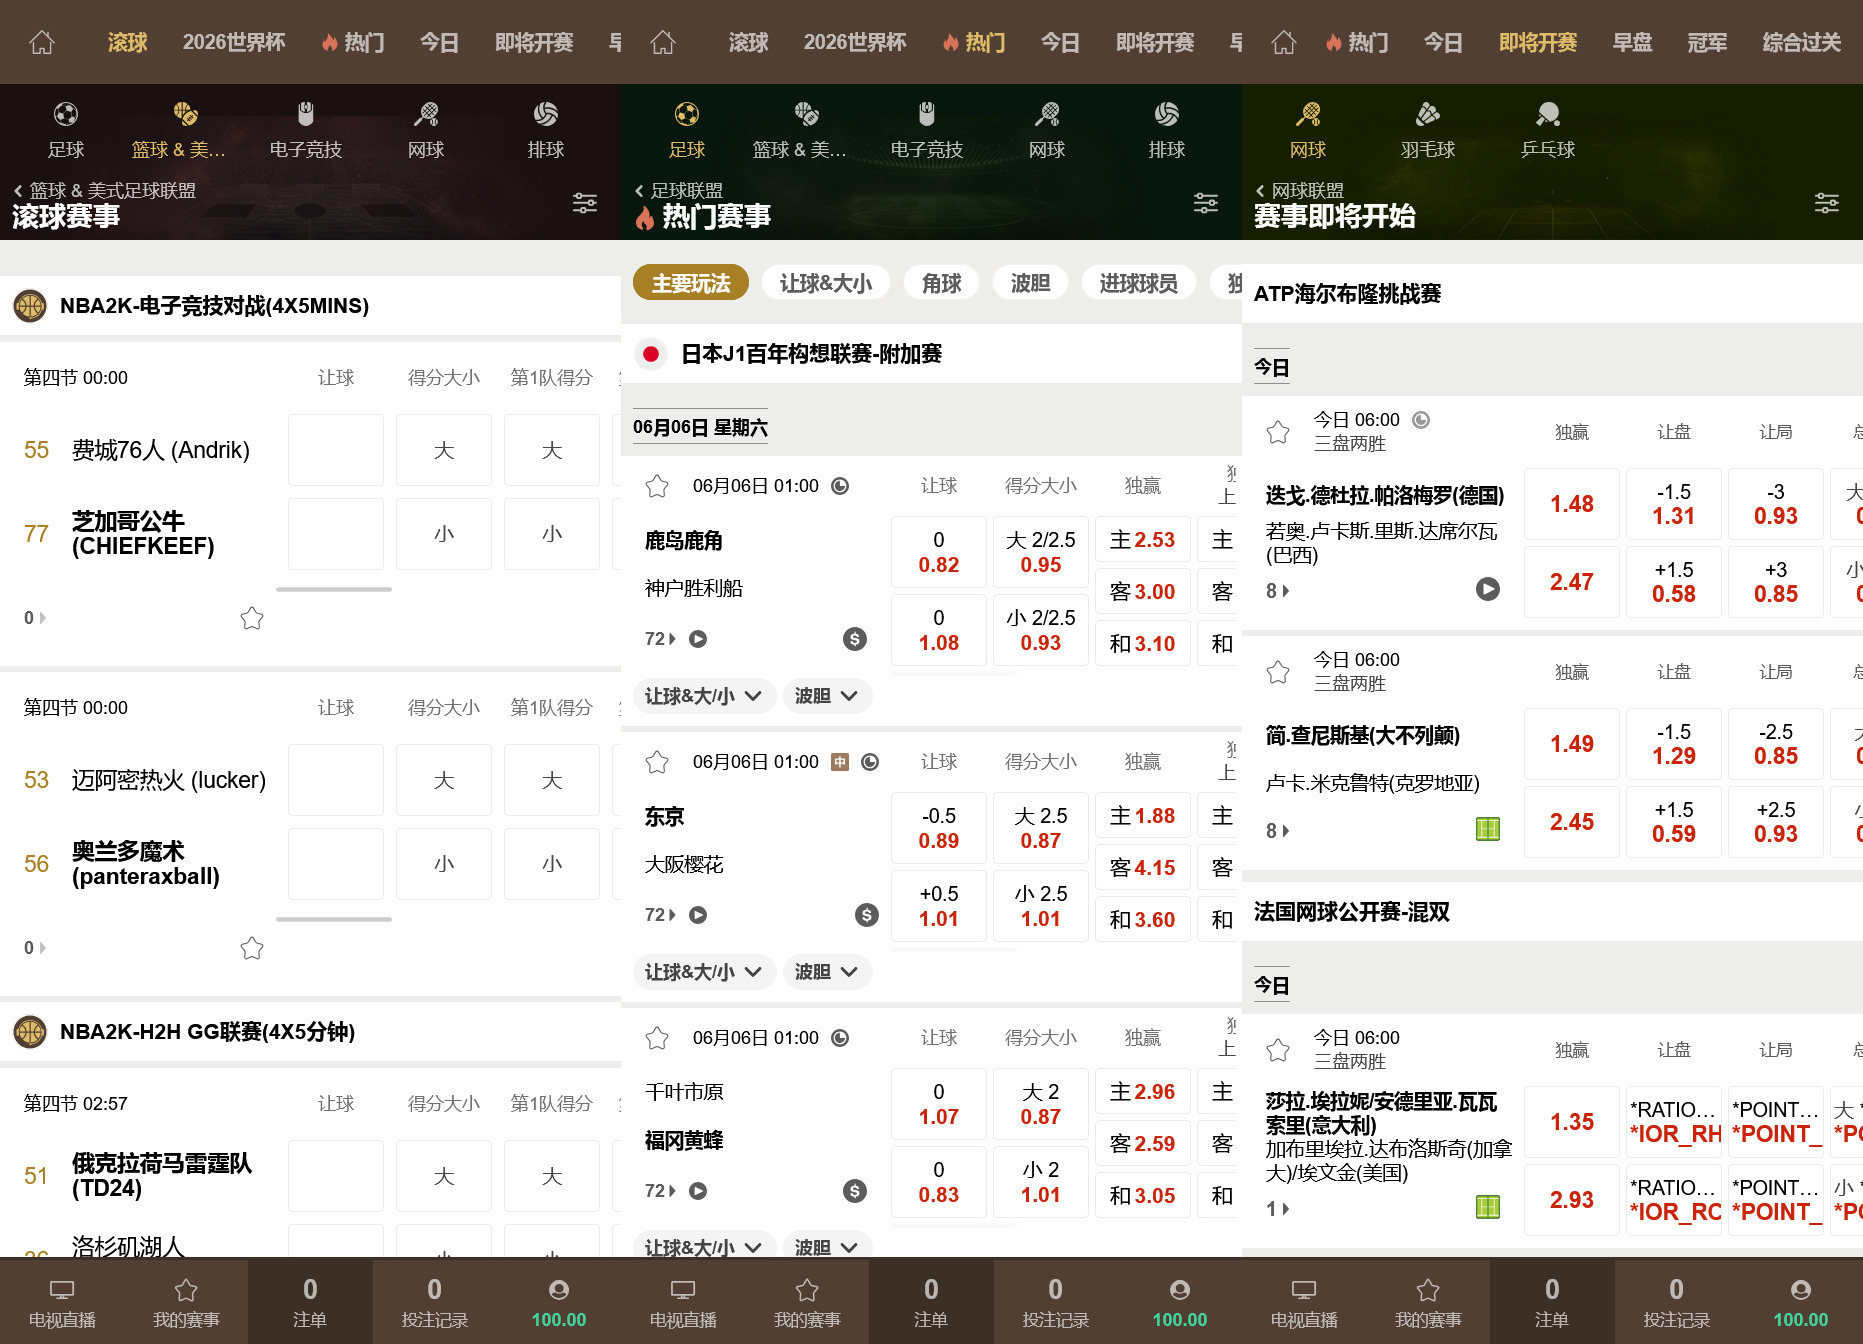Image resolution: width=1863 pixels, height=1344 pixels.
Task: Select 进球球员 filter pill
Action: 1138,283
